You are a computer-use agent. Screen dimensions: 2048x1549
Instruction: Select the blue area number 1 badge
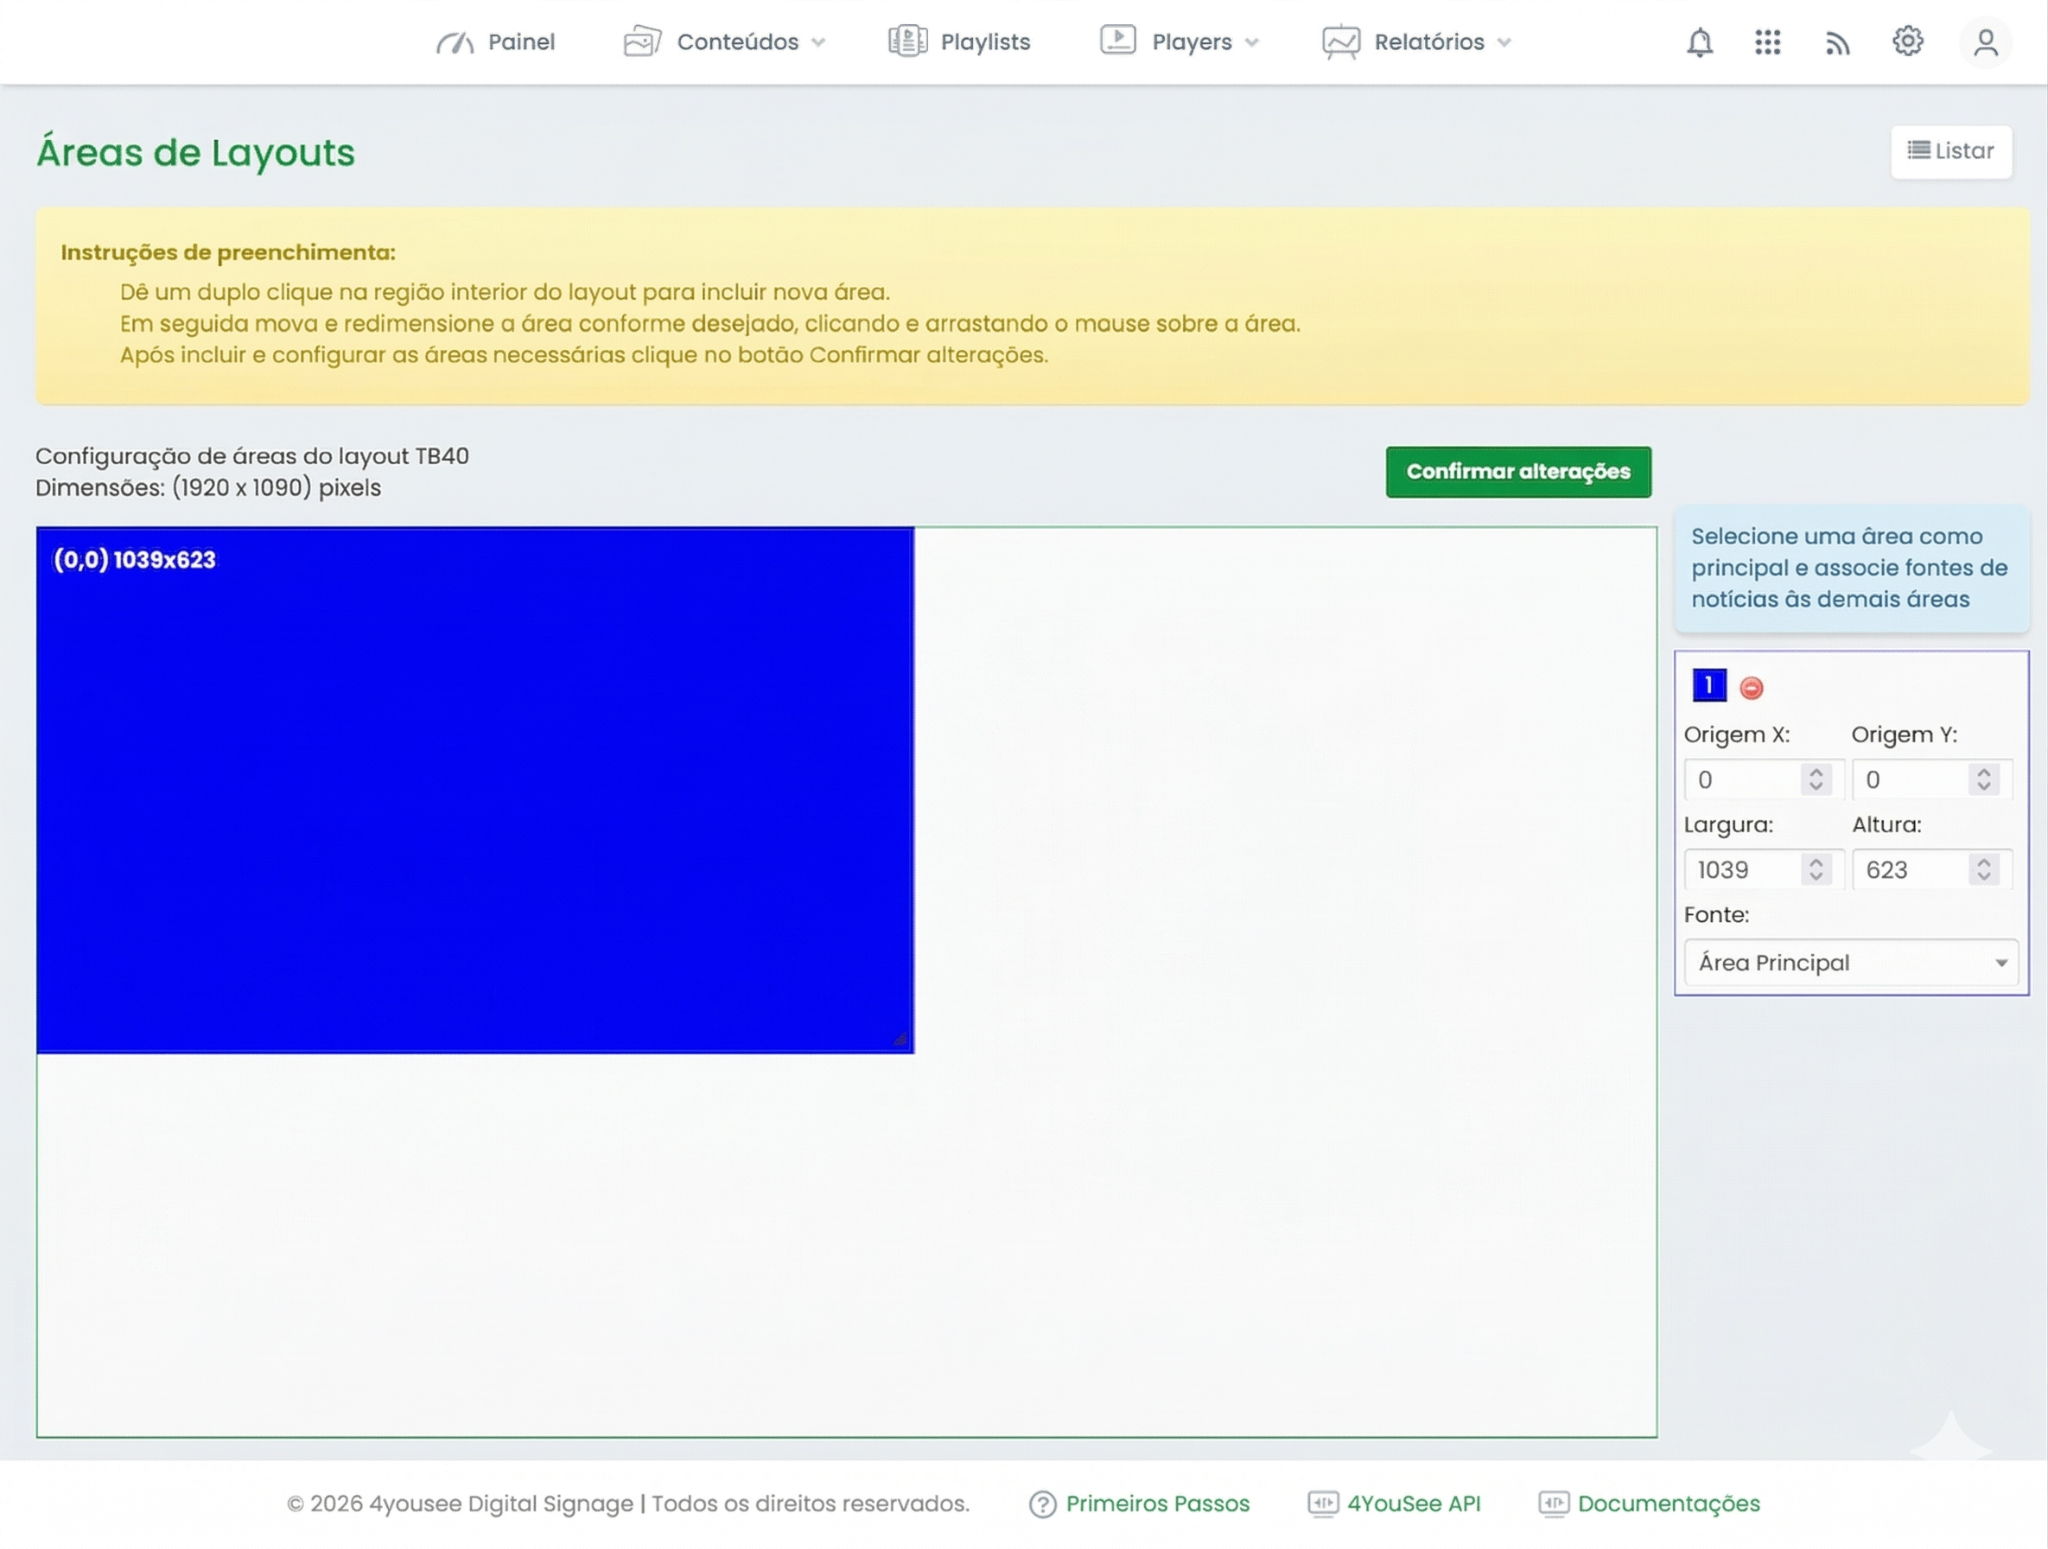coord(1709,686)
